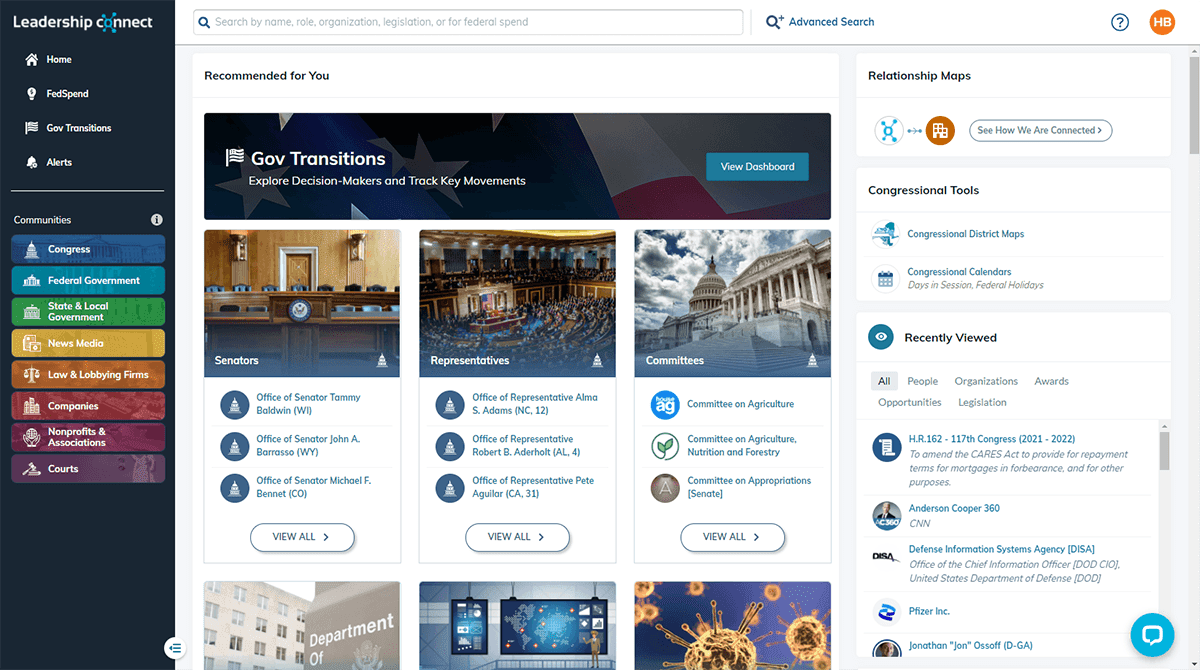Click the Advanced Search link
The width and height of the screenshot is (1200, 670).
tap(831, 22)
